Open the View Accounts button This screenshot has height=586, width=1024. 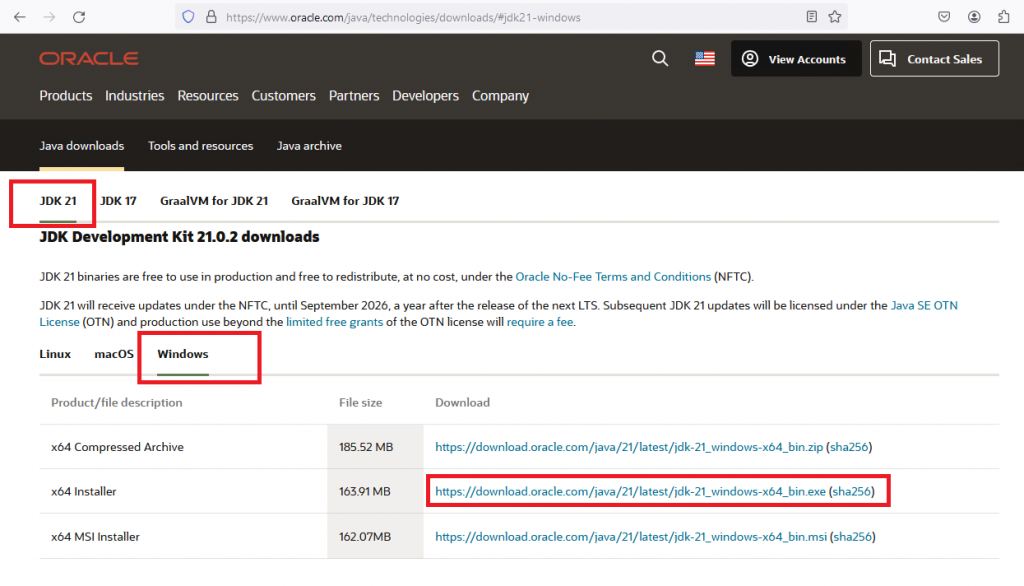tap(796, 59)
